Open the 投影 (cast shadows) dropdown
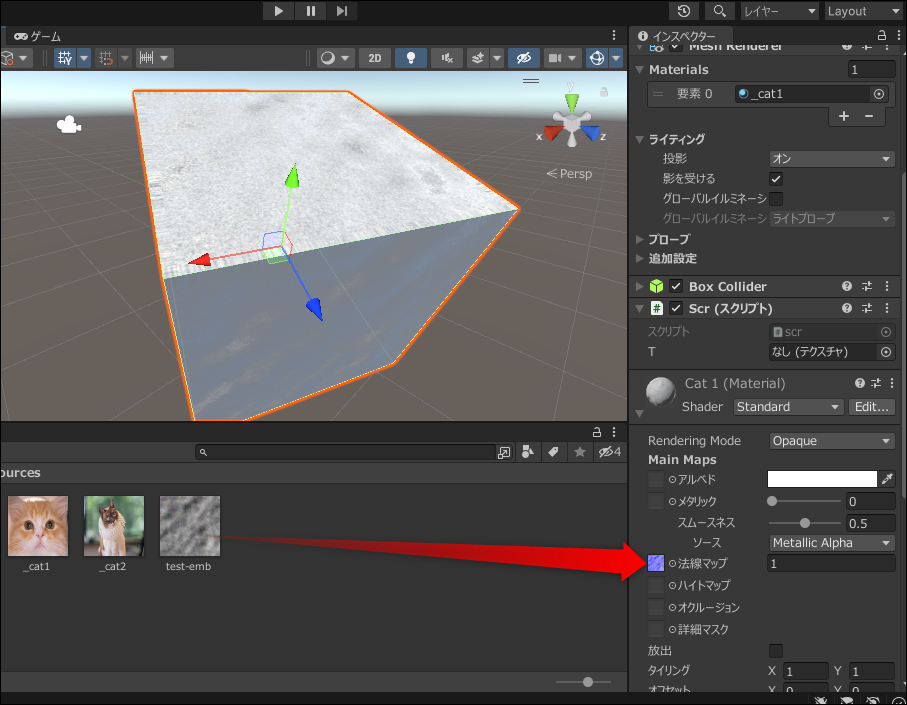907x705 pixels. (x=832, y=158)
